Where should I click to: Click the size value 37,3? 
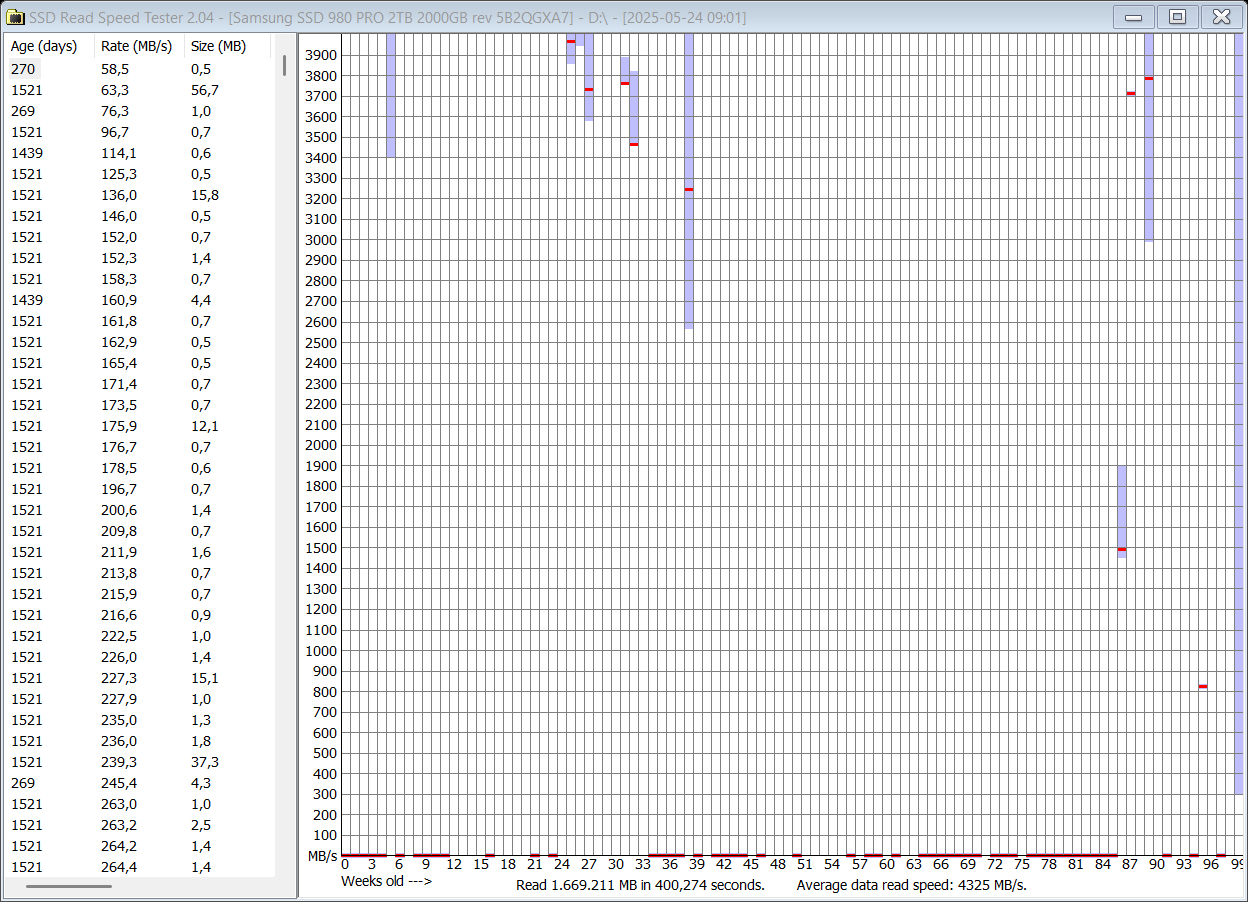pyautogui.click(x=205, y=762)
